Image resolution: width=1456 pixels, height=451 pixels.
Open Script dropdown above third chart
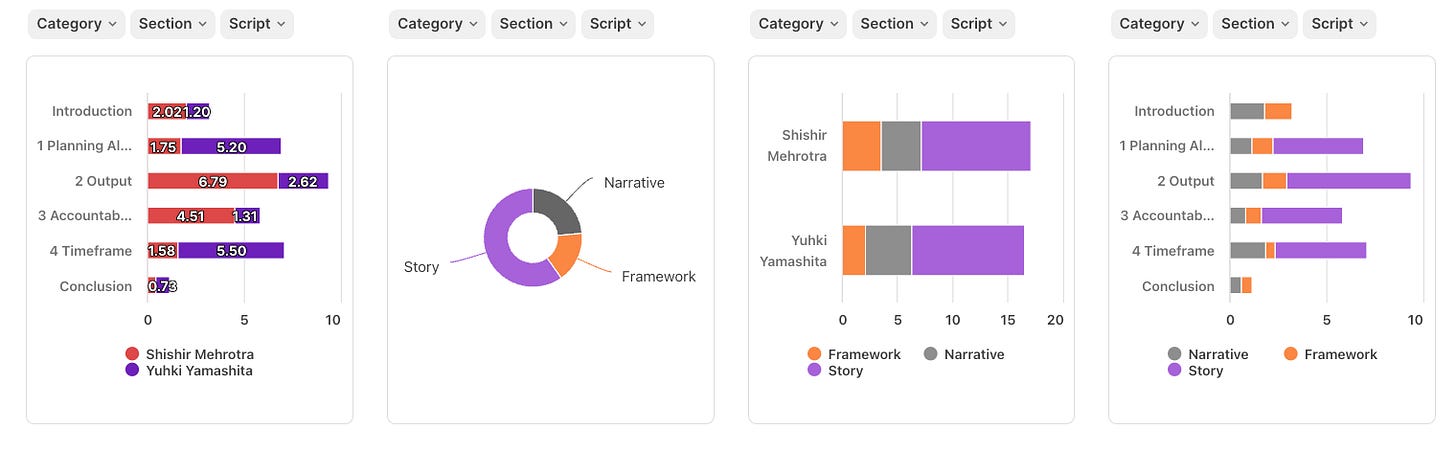click(978, 24)
